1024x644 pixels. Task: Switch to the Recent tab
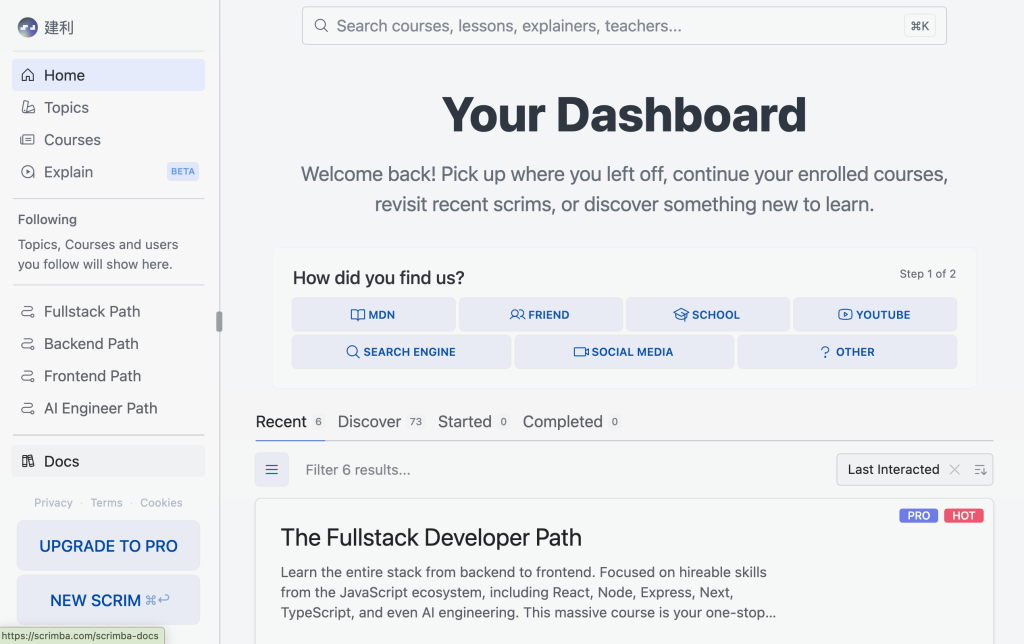pos(289,422)
